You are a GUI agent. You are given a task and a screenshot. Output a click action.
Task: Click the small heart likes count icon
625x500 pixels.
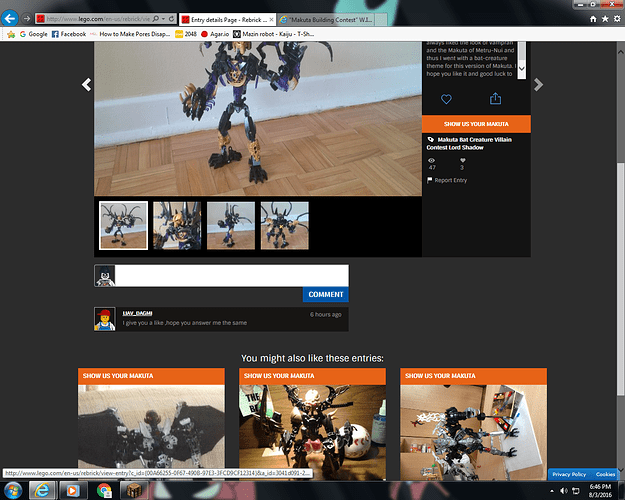462,160
